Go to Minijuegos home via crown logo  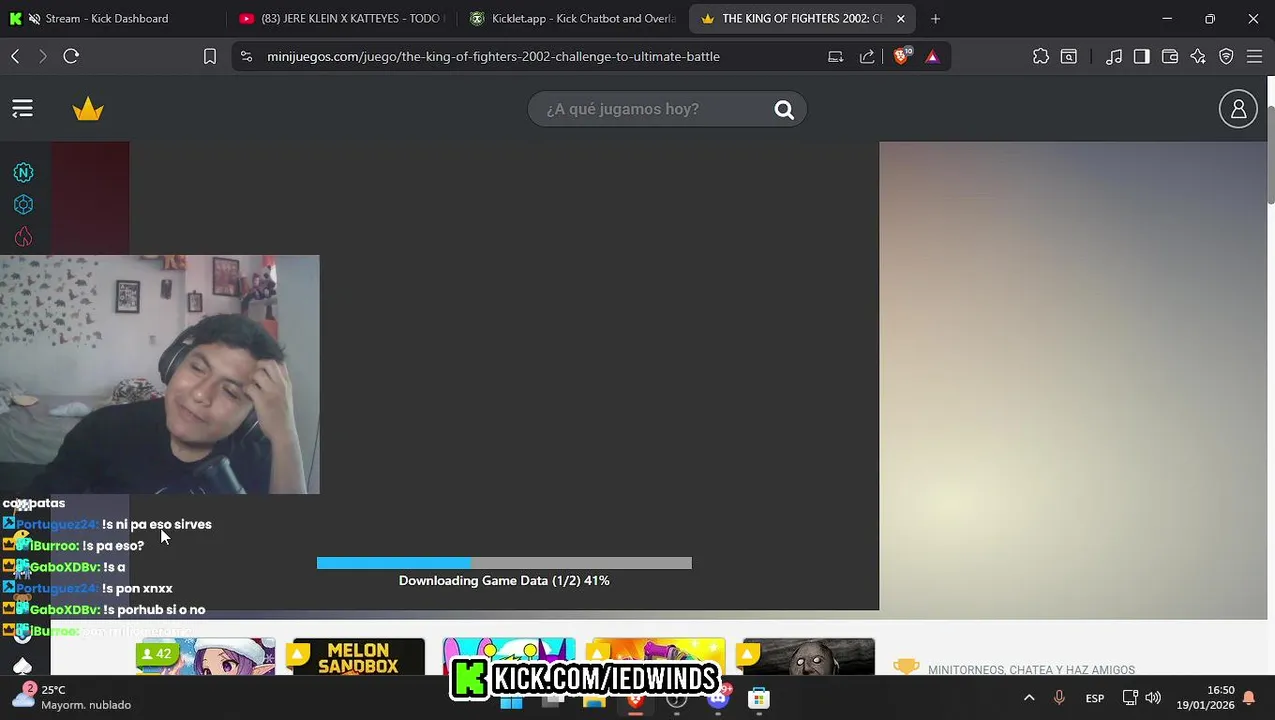click(x=88, y=109)
